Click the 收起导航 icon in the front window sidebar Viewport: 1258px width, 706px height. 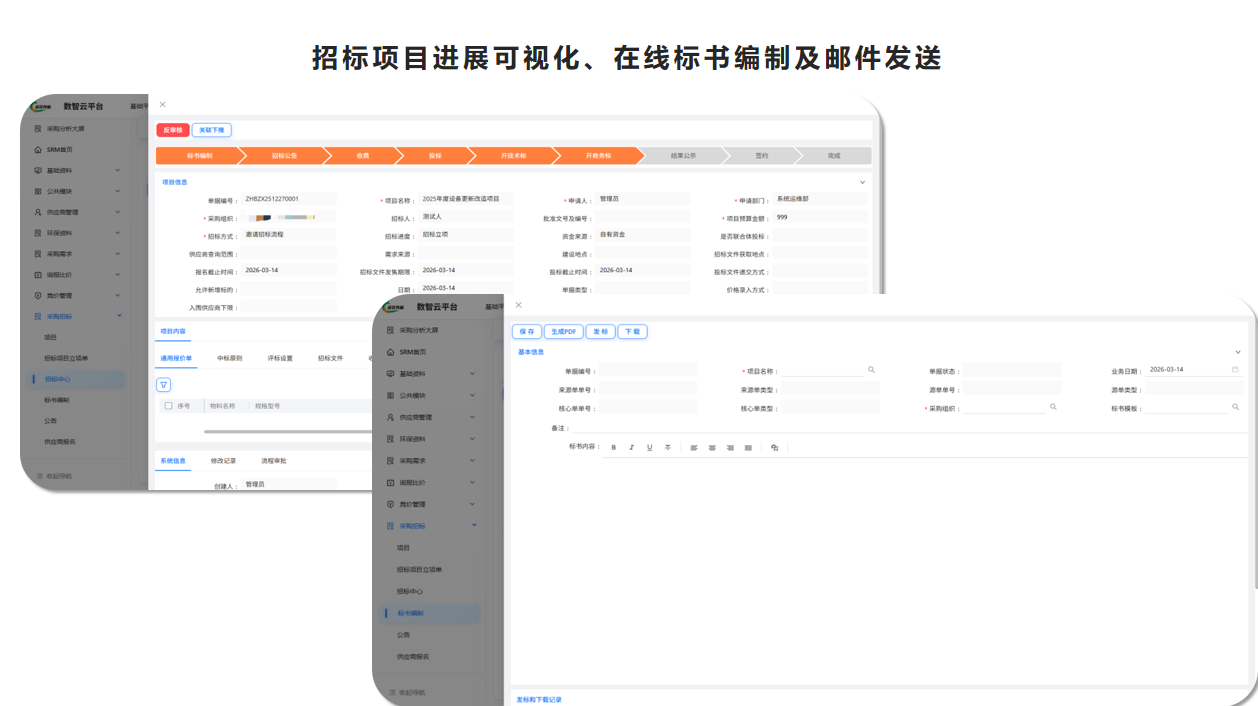pos(391,692)
